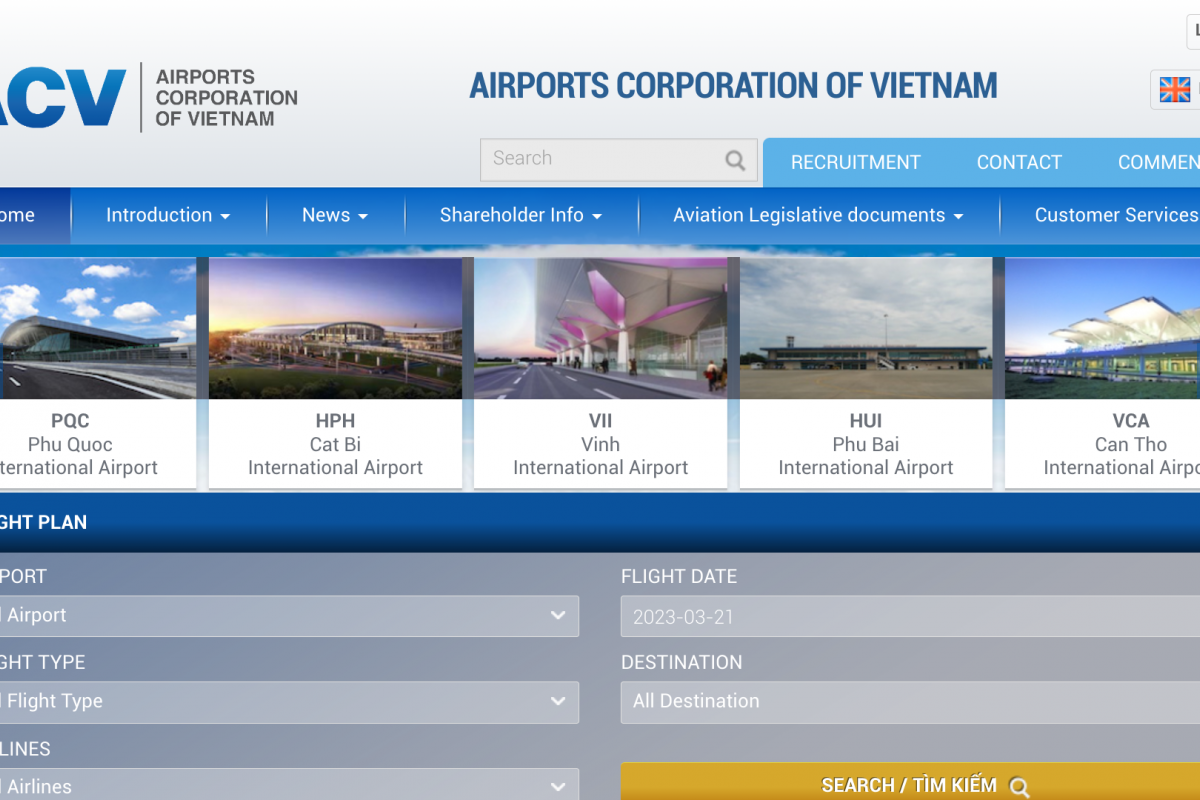This screenshot has width=1200, height=800.
Task: Open the Contact page
Action: pyautogui.click(x=1019, y=162)
